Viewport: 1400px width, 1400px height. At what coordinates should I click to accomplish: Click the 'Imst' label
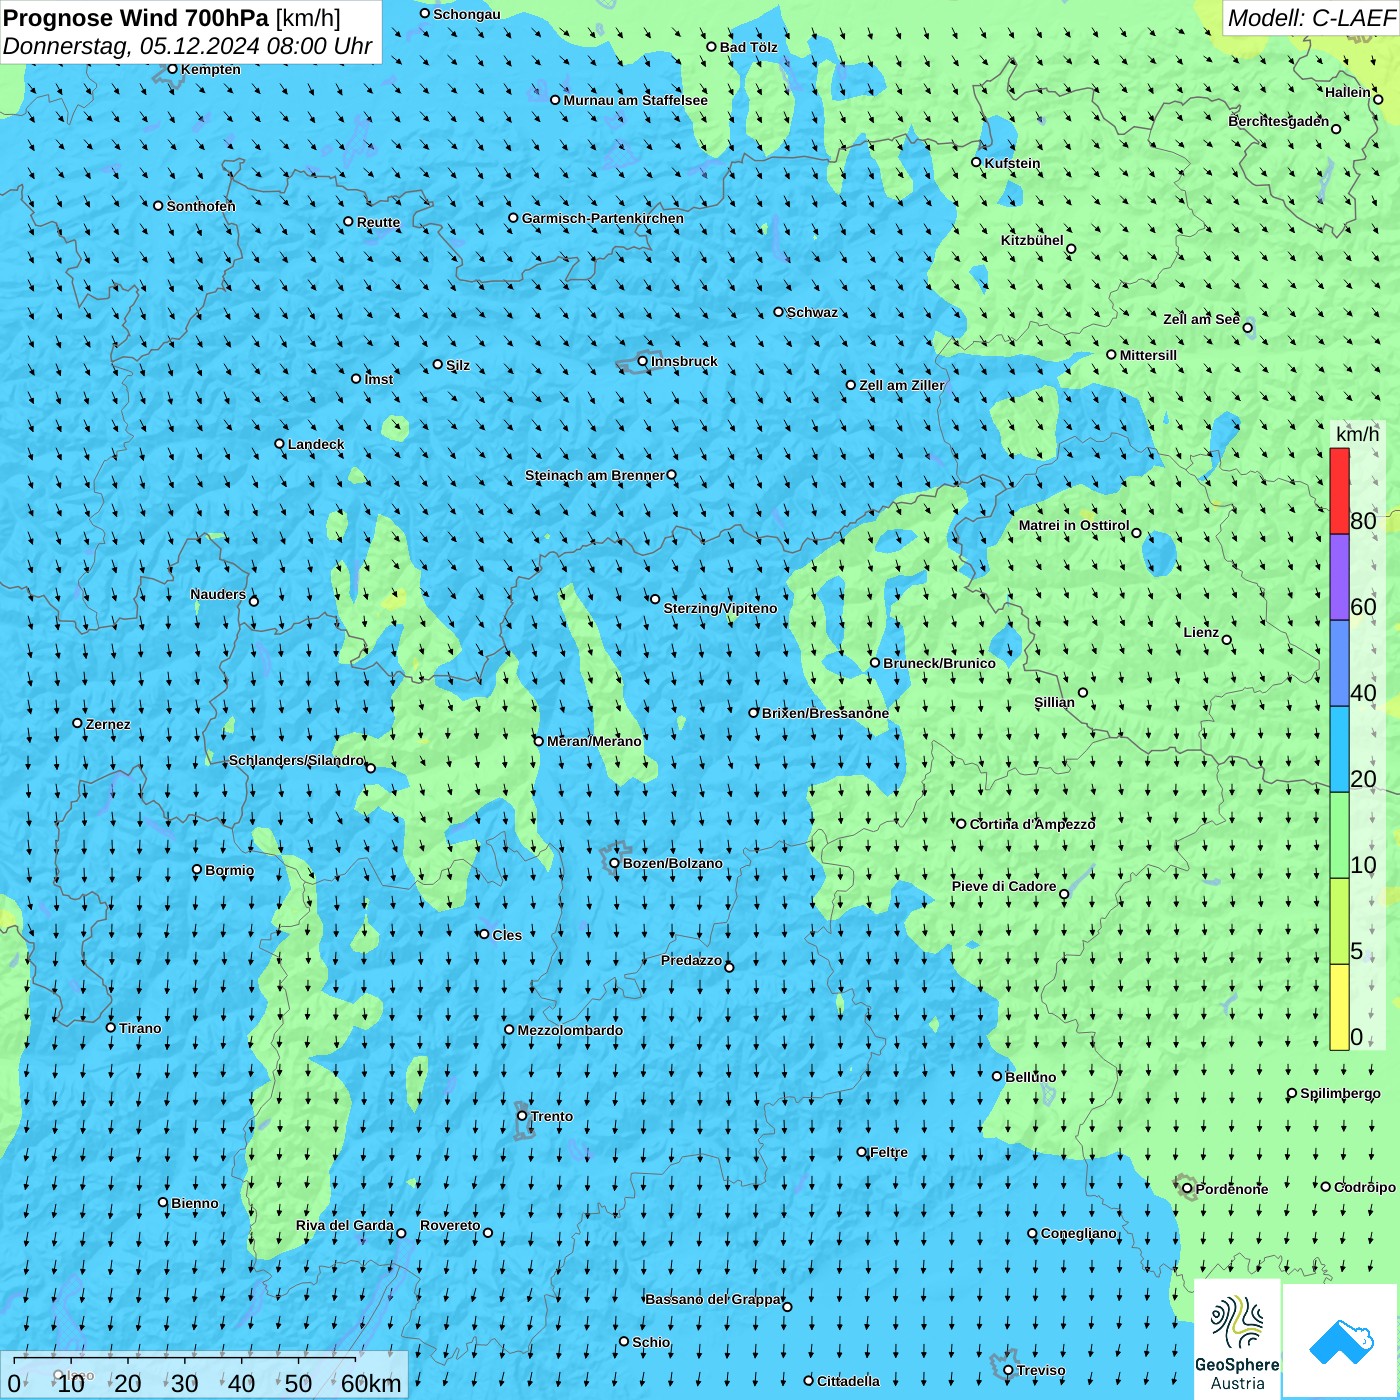(x=379, y=379)
